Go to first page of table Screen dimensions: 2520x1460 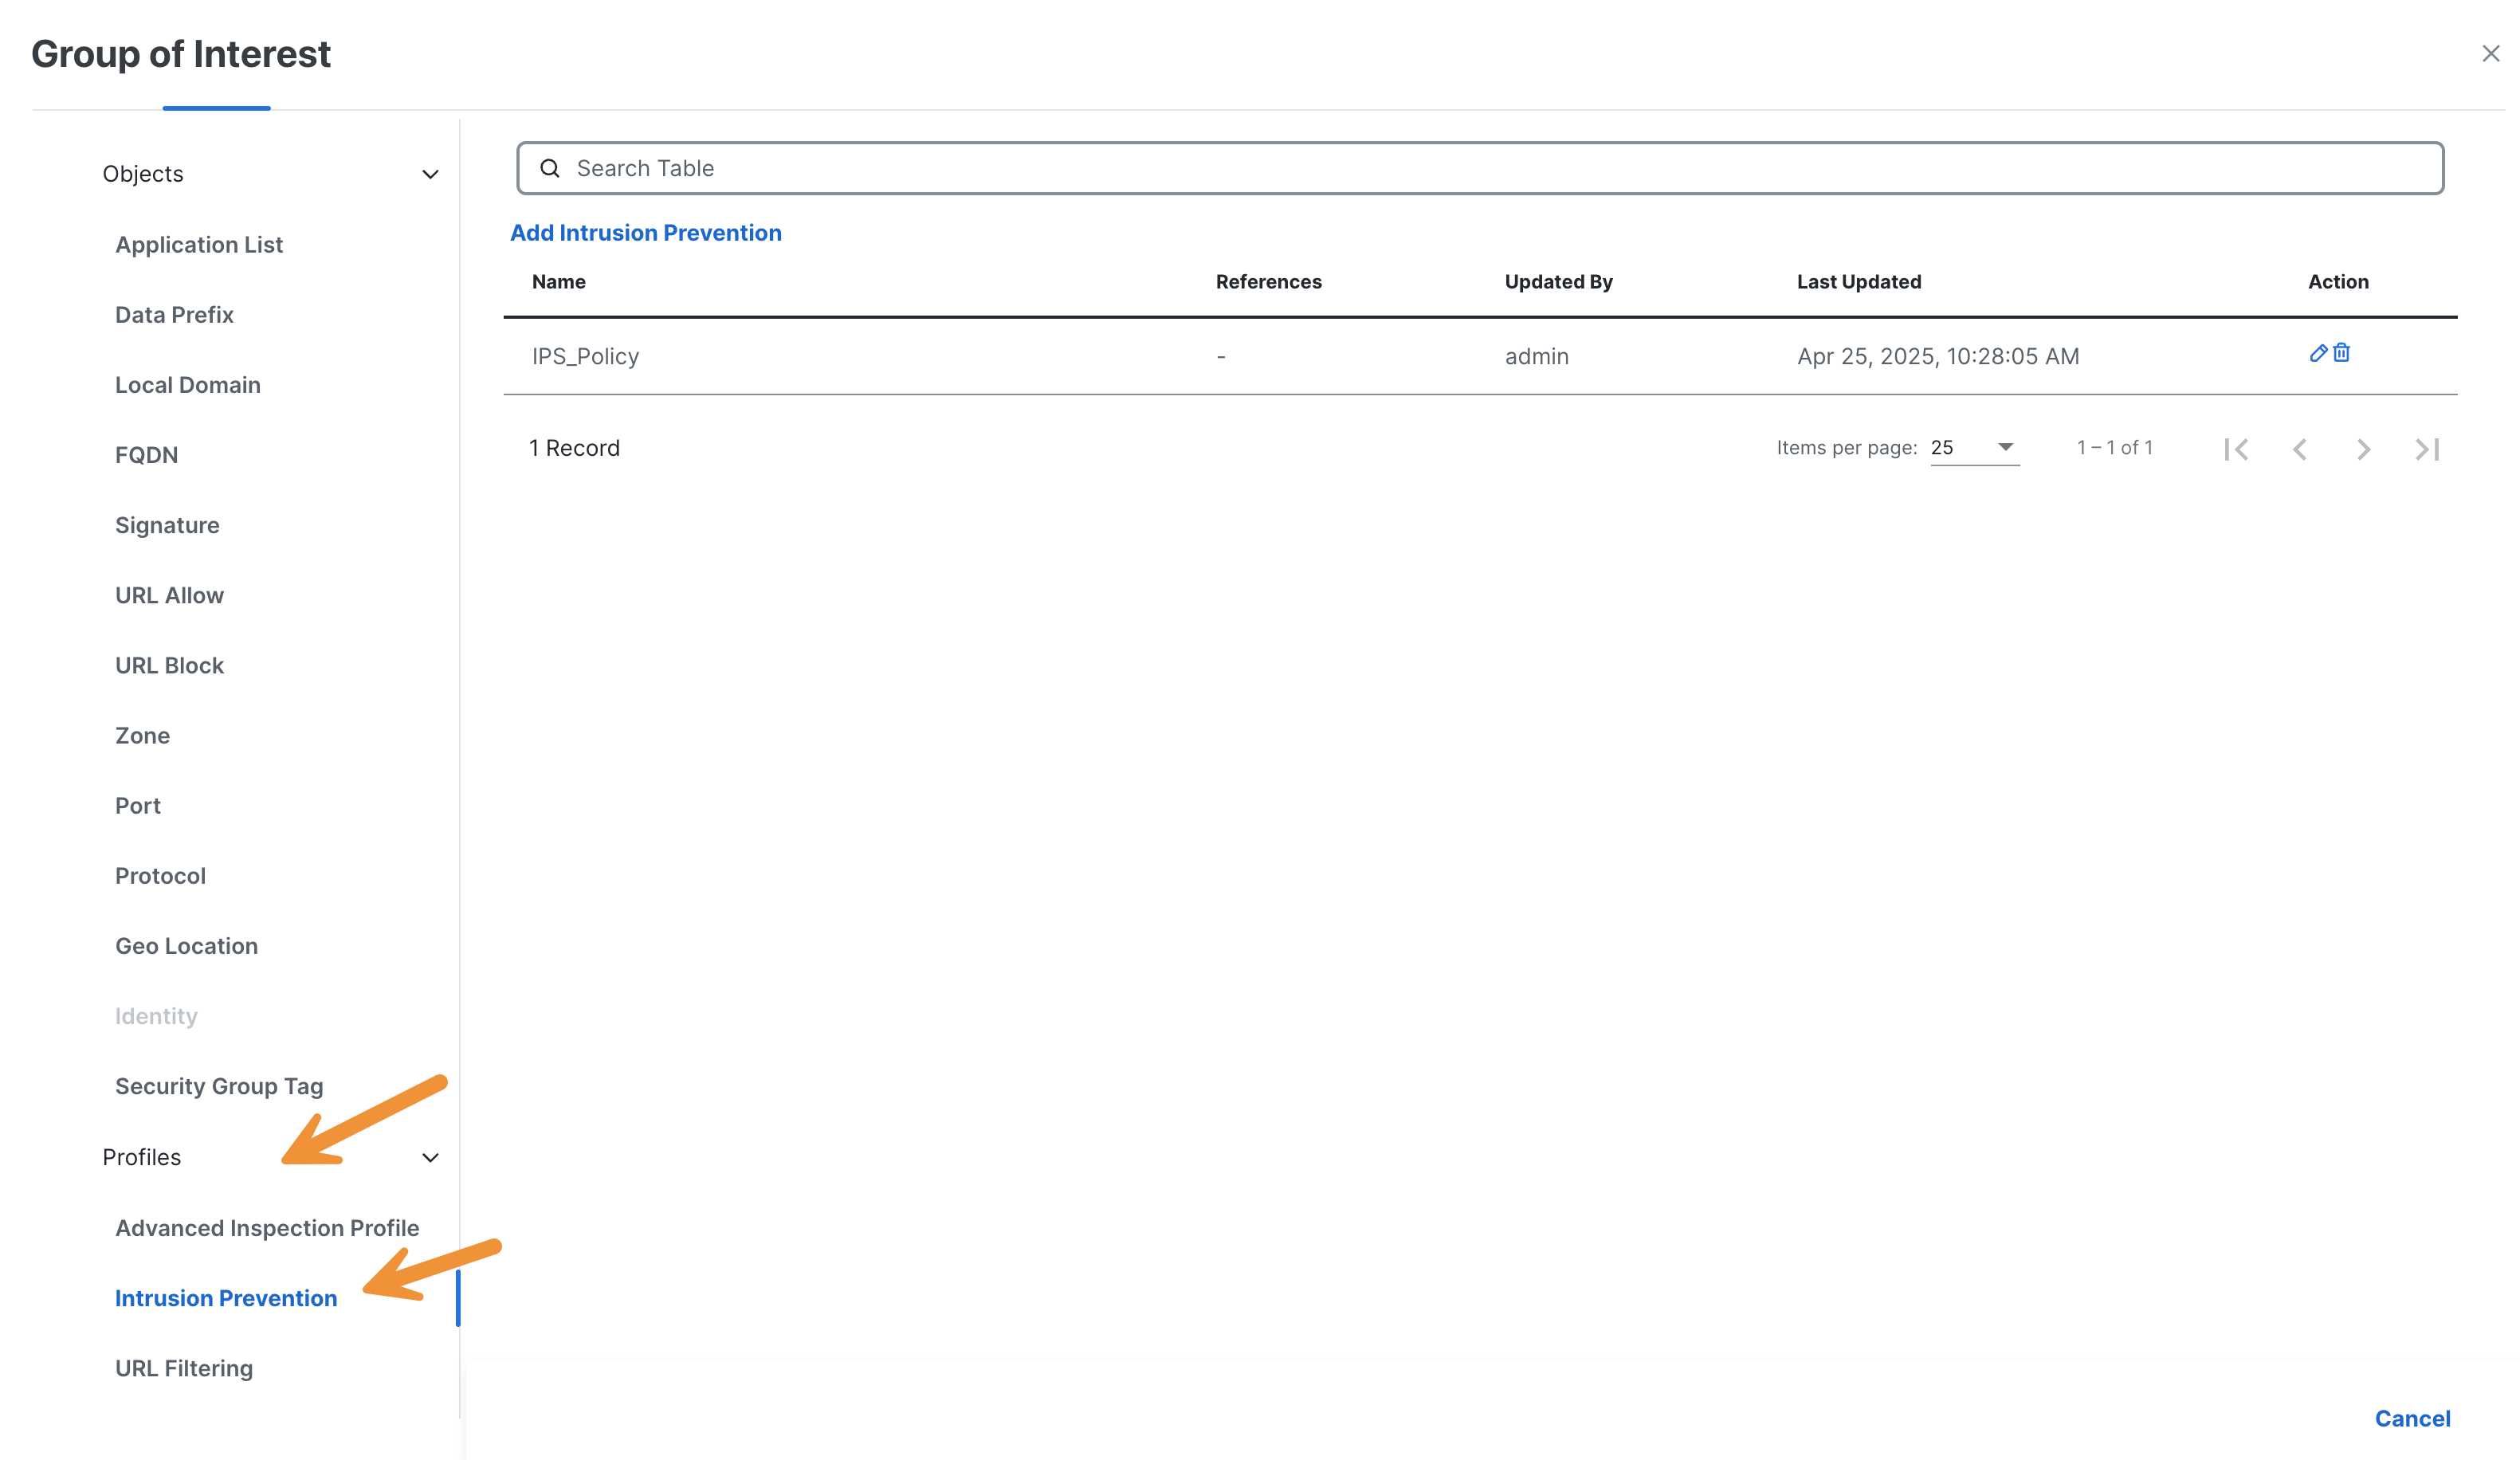tap(2236, 449)
